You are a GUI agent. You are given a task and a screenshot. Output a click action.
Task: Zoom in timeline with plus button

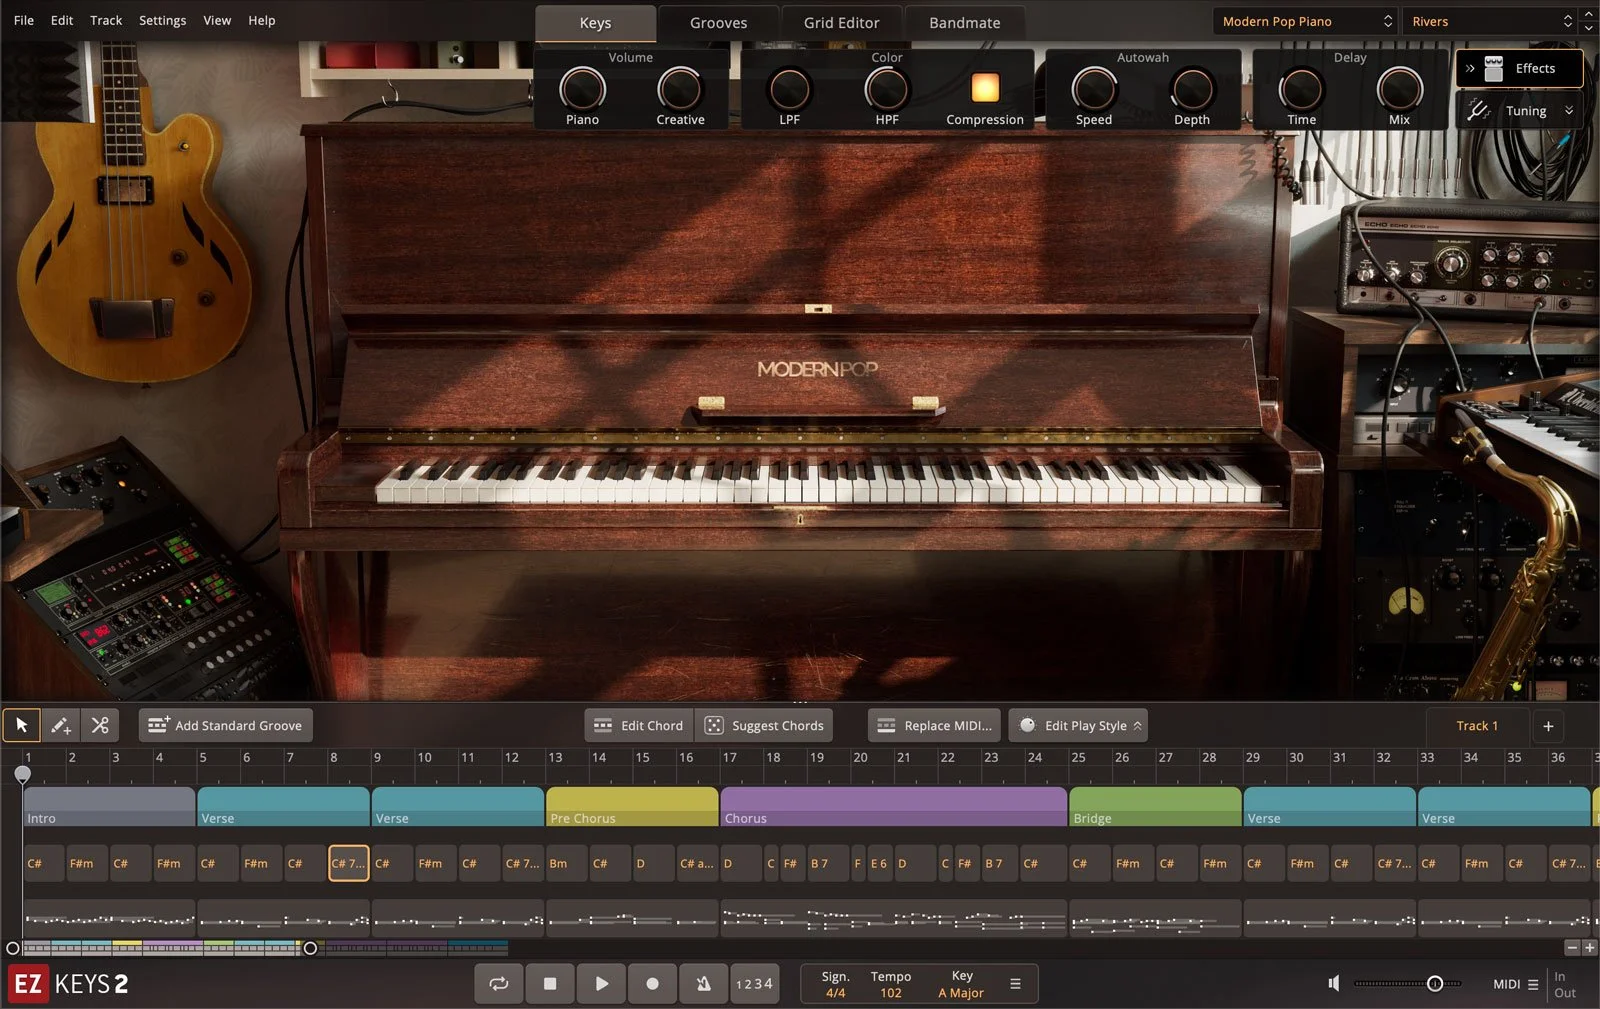[1589, 947]
